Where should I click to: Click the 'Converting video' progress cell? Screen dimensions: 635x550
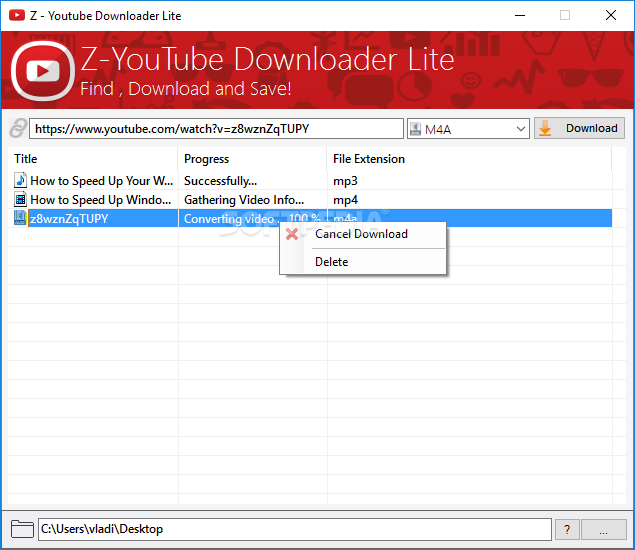pyautogui.click(x=252, y=219)
